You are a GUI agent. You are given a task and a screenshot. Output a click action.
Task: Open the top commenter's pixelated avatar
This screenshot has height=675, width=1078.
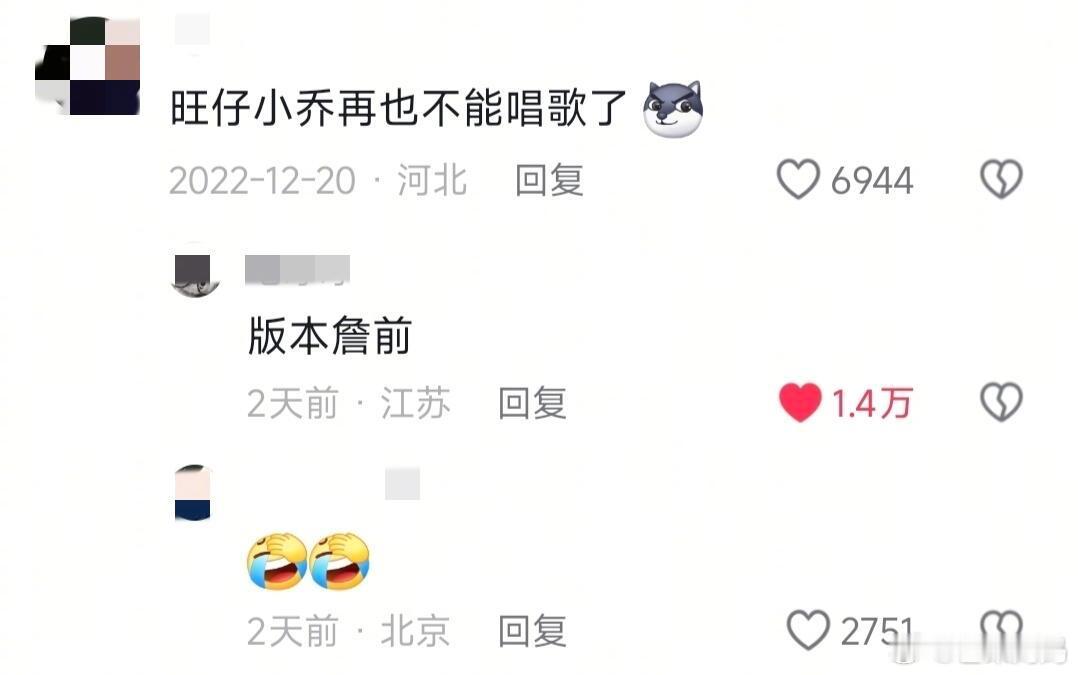[88, 66]
